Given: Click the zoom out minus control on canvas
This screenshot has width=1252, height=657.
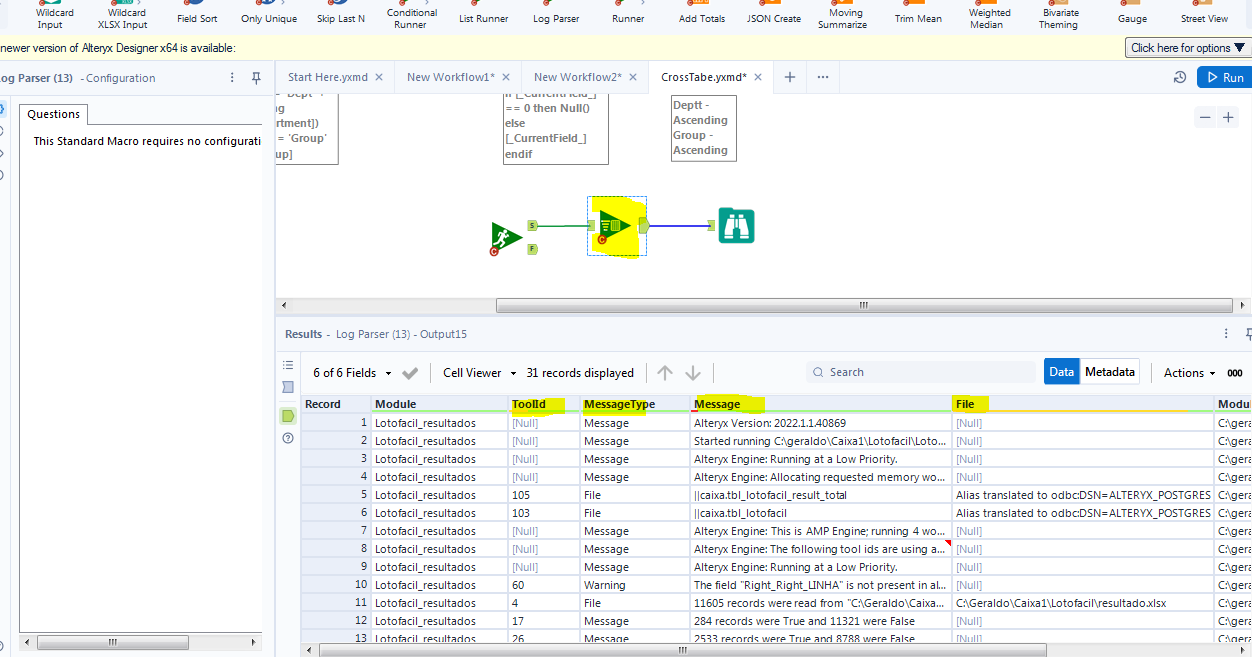Looking at the screenshot, I should tap(1205, 117).
